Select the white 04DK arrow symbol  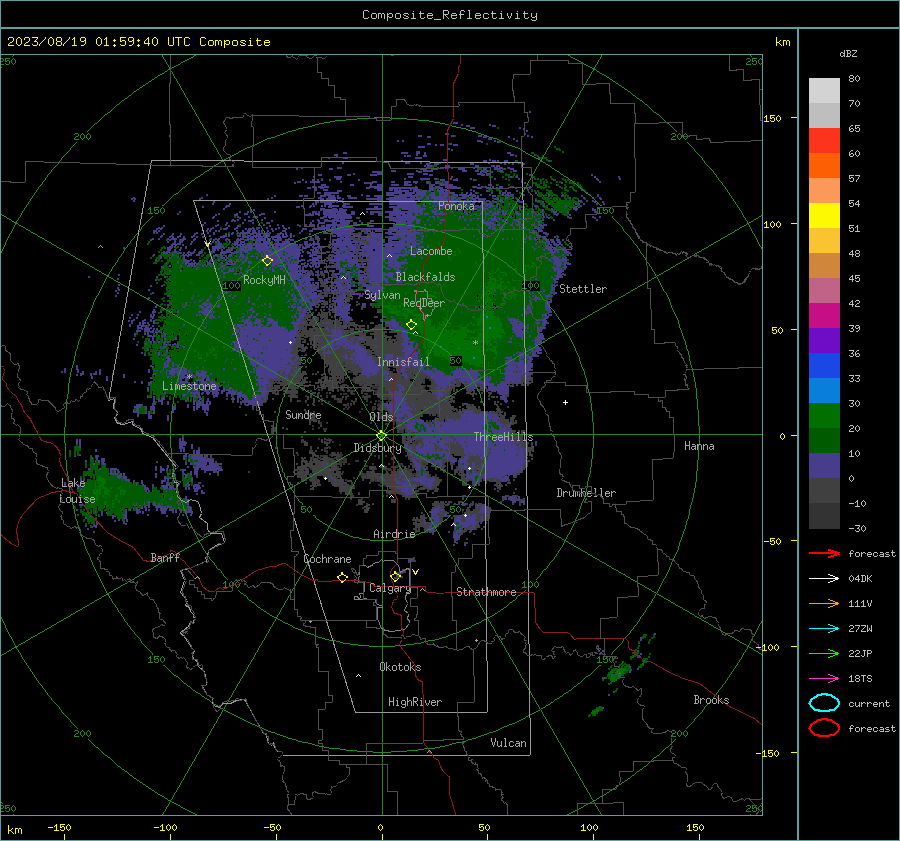[824, 579]
